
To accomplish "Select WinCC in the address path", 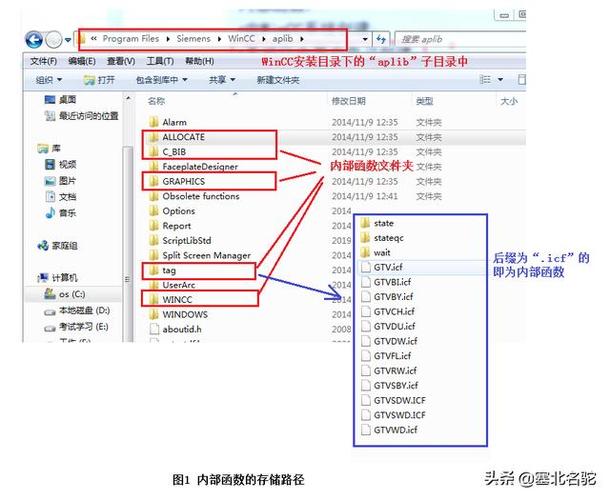I will coord(242,39).
